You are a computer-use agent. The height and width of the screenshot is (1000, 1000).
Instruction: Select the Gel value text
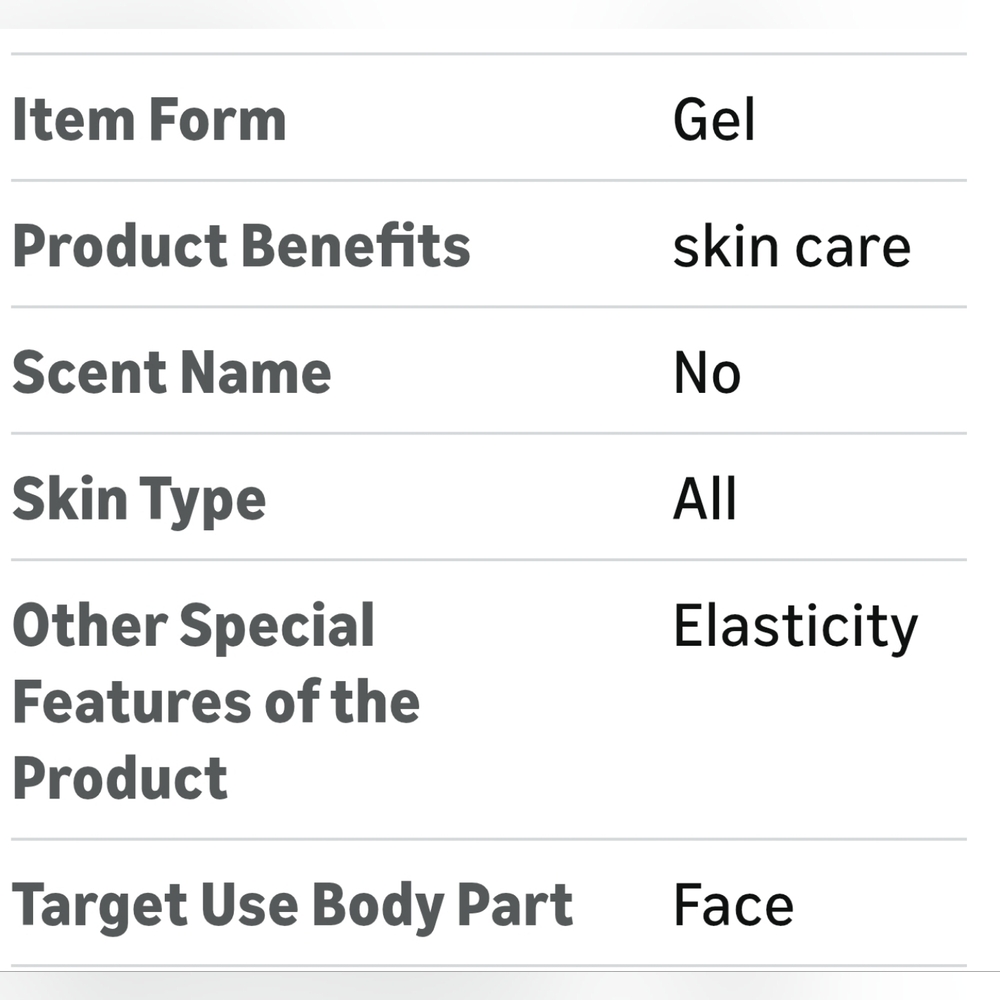pos(714,119)
